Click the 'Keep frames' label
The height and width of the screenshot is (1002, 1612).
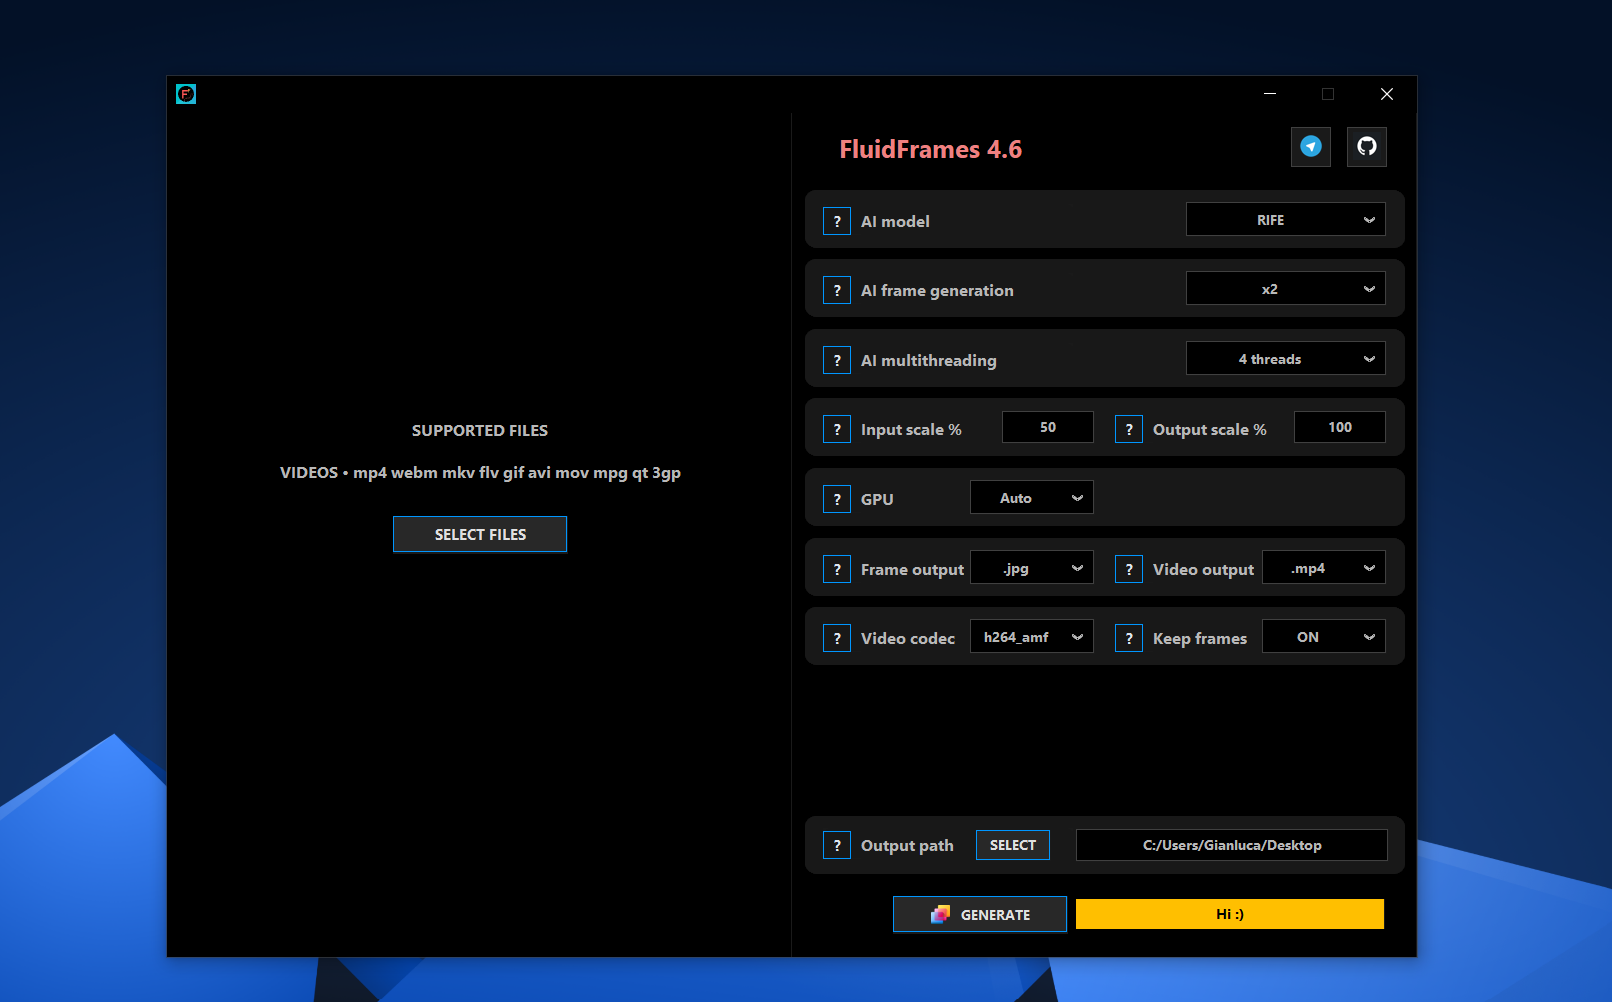tap(1200, 639)
